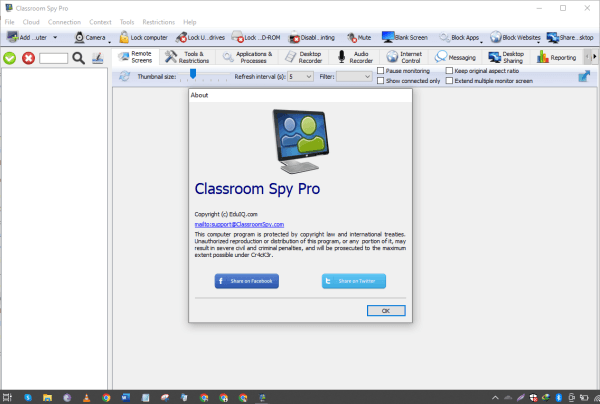Click Lock CD-ROM toolbar icon
Viewport: 600px width, 404px height.
[238, 37]
